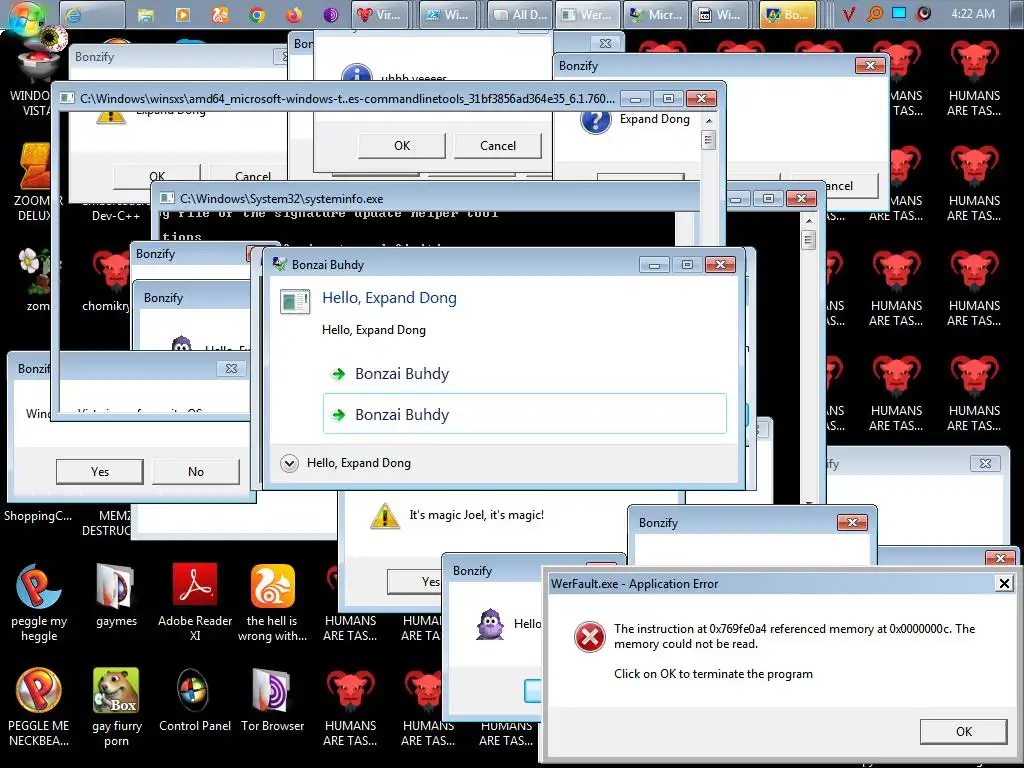
Task: Click the red error icon in WerFault dialog
Action: [x=590, y=637]
